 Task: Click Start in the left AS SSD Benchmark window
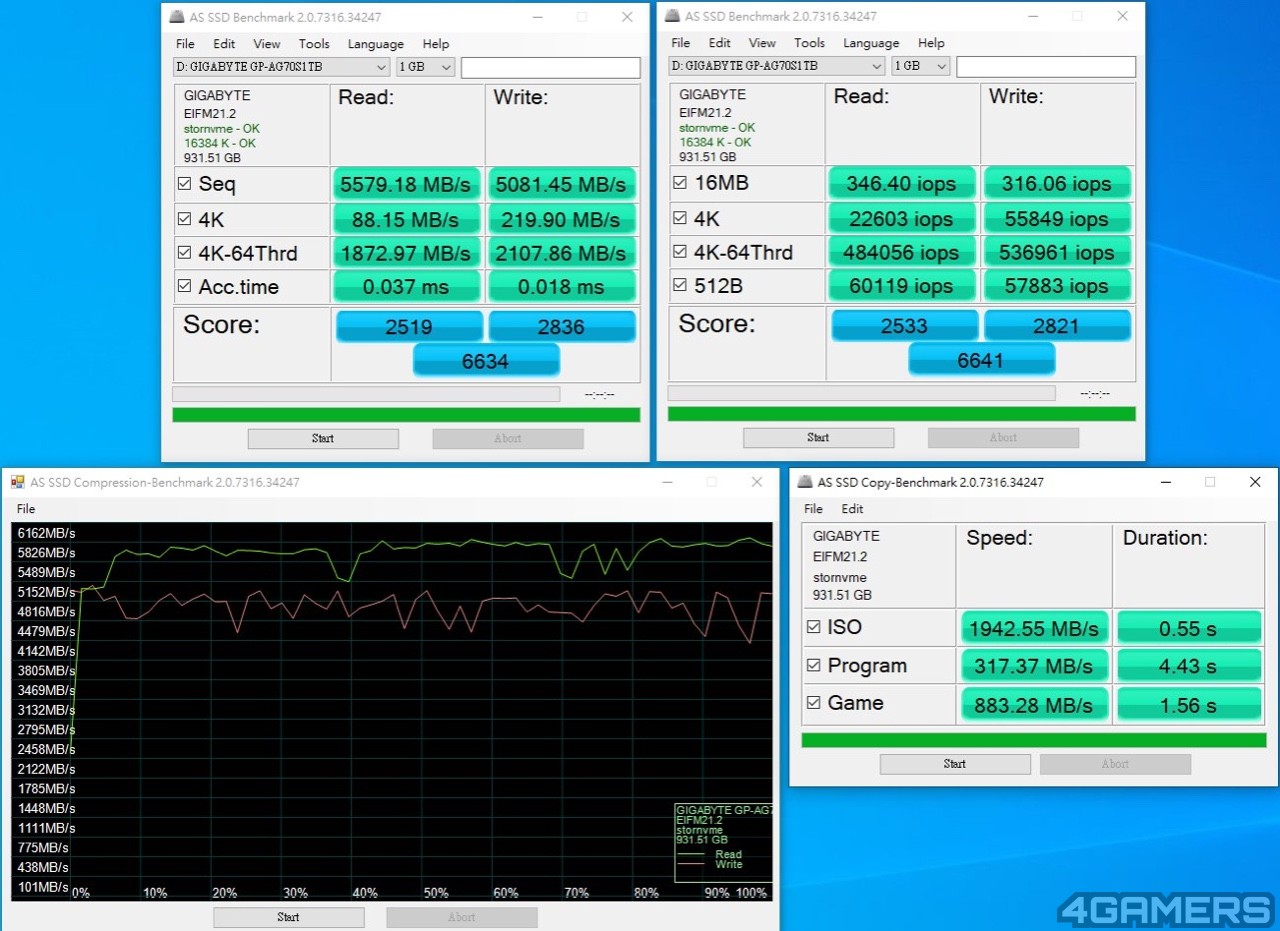(x=323, y=438)
